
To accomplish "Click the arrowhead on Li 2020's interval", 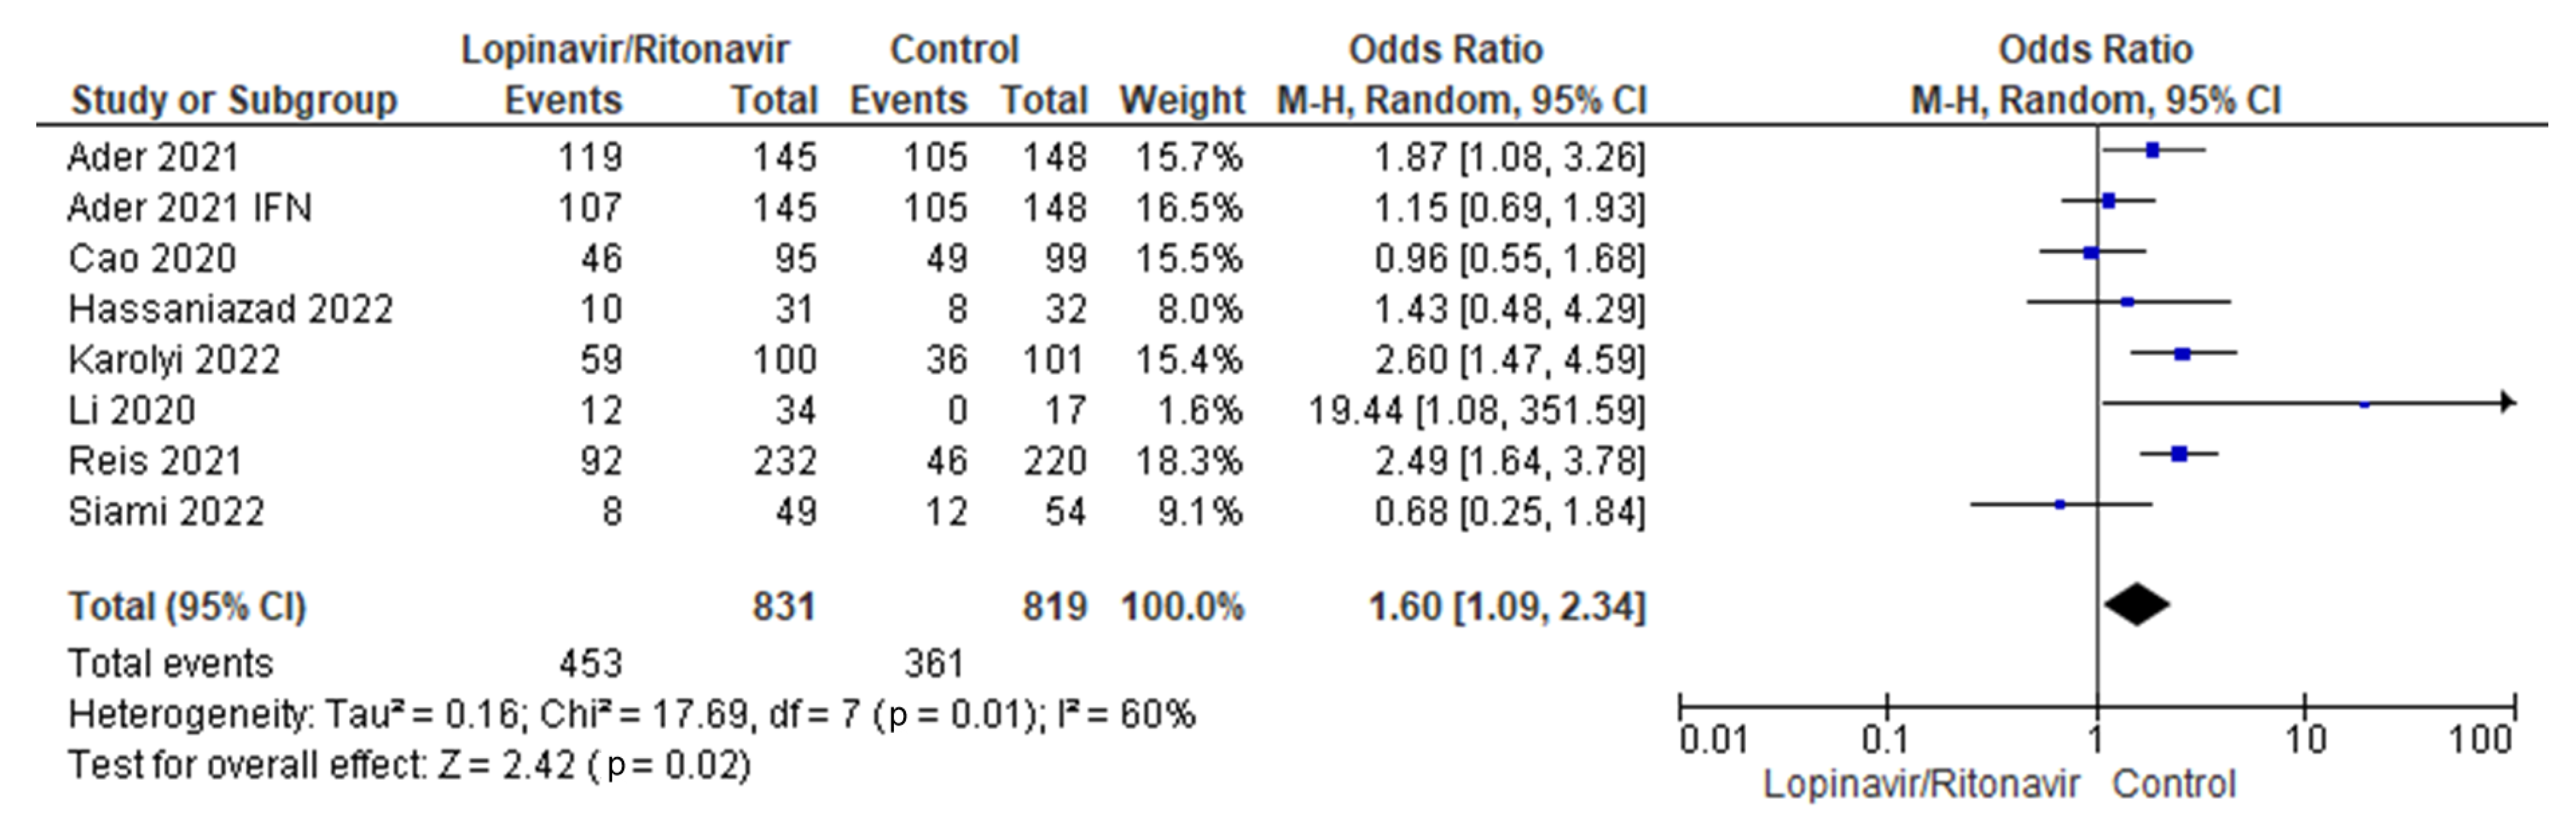I will [2507, 403].
